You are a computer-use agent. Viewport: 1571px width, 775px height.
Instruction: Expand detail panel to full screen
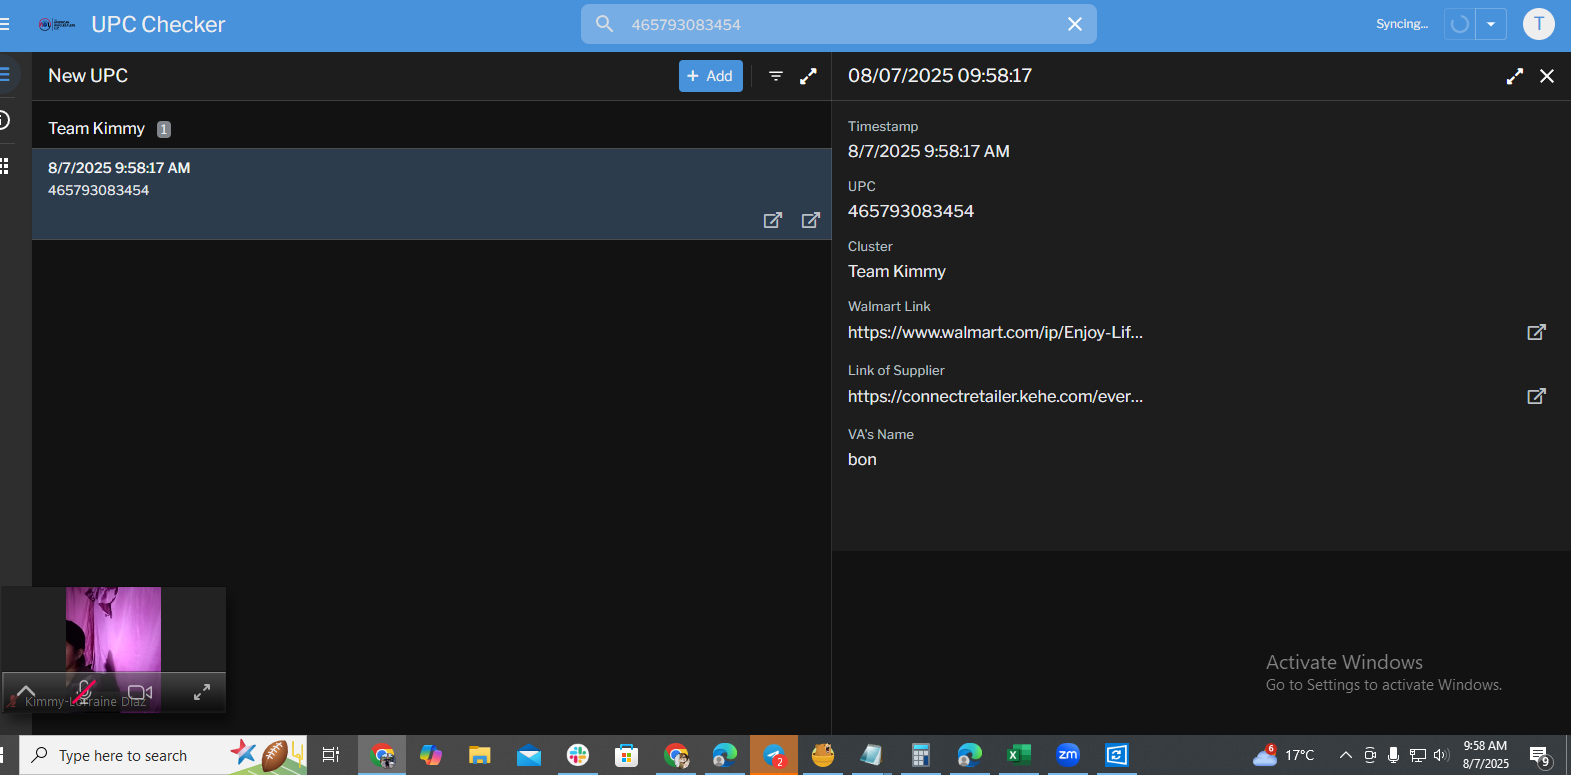1515,76
